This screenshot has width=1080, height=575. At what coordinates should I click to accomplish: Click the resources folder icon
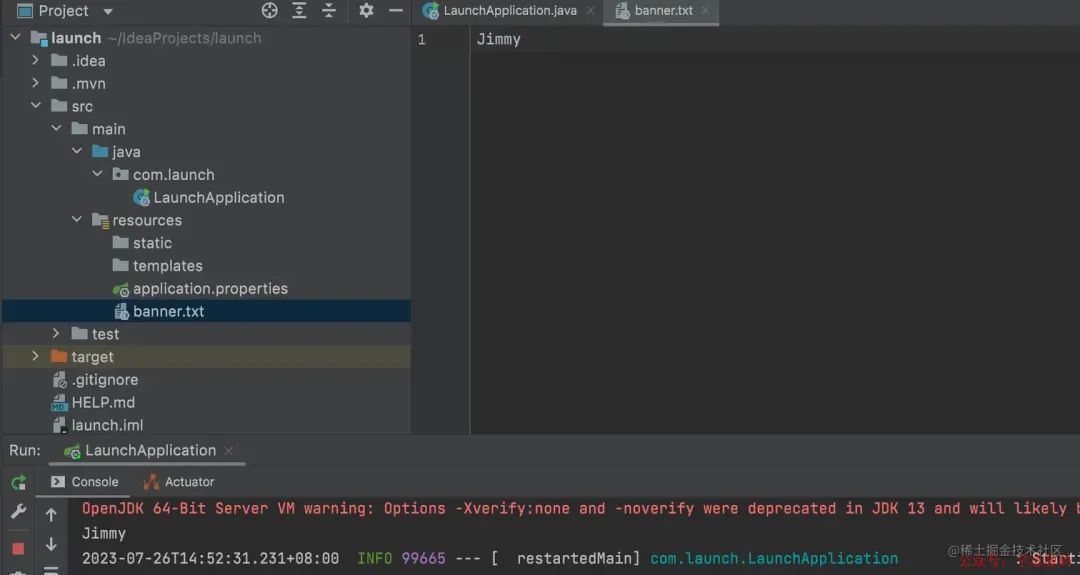coord(101,220)
